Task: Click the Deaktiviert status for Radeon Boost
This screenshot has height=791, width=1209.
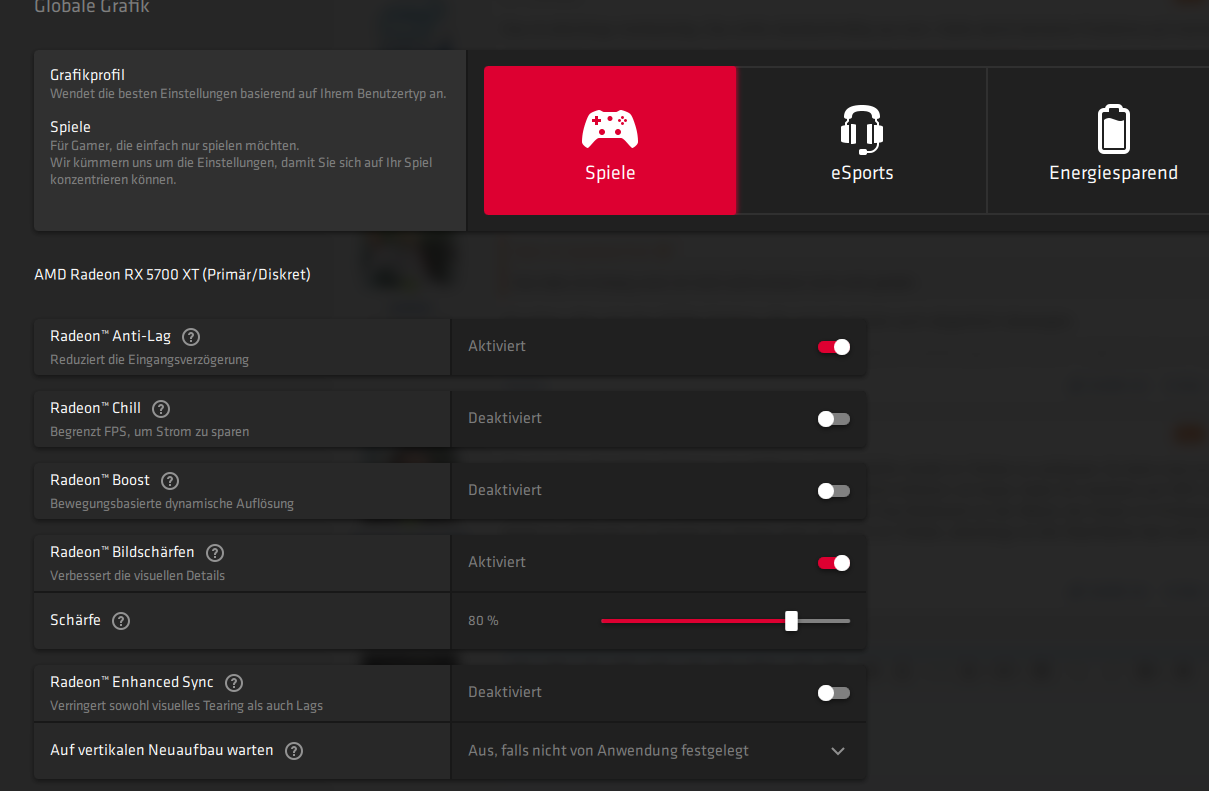Action: [x=505, y=490]
